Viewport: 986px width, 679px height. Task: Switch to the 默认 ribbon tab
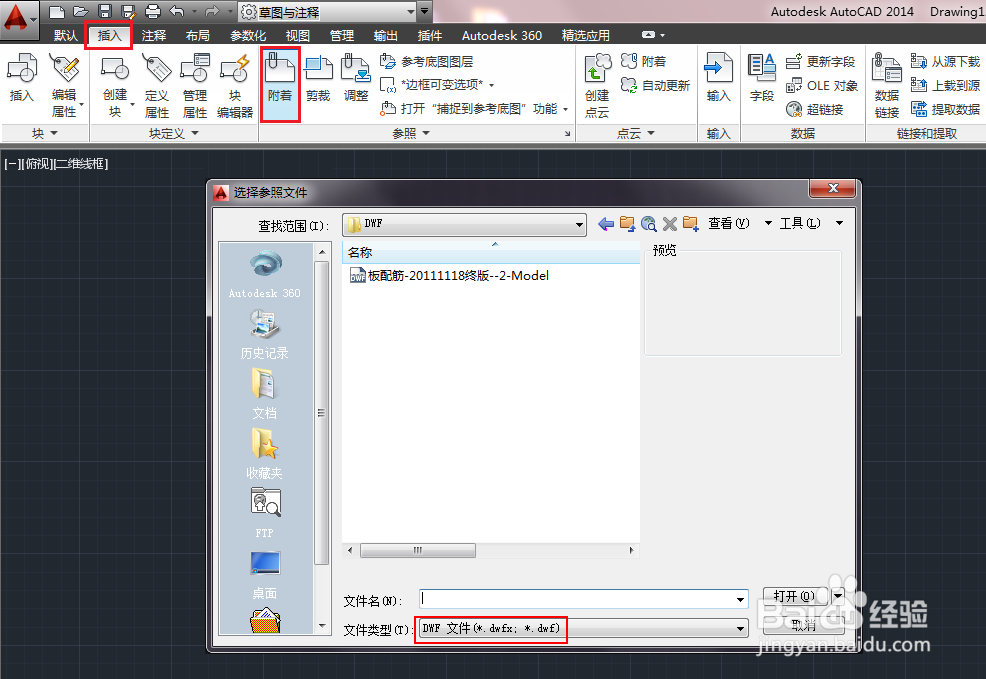coord(65,35)
